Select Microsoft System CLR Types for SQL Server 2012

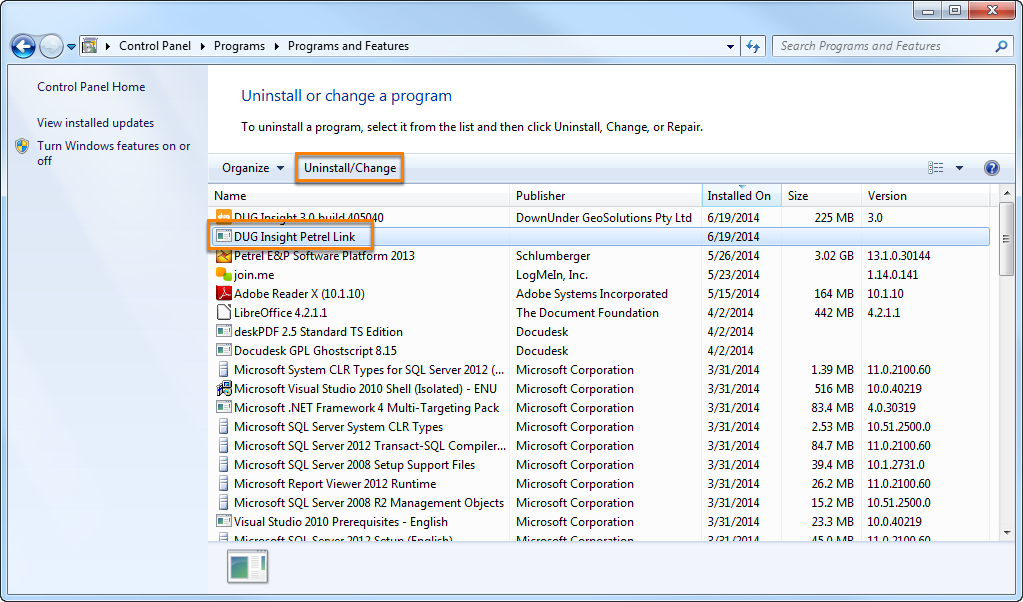point(602,370)
